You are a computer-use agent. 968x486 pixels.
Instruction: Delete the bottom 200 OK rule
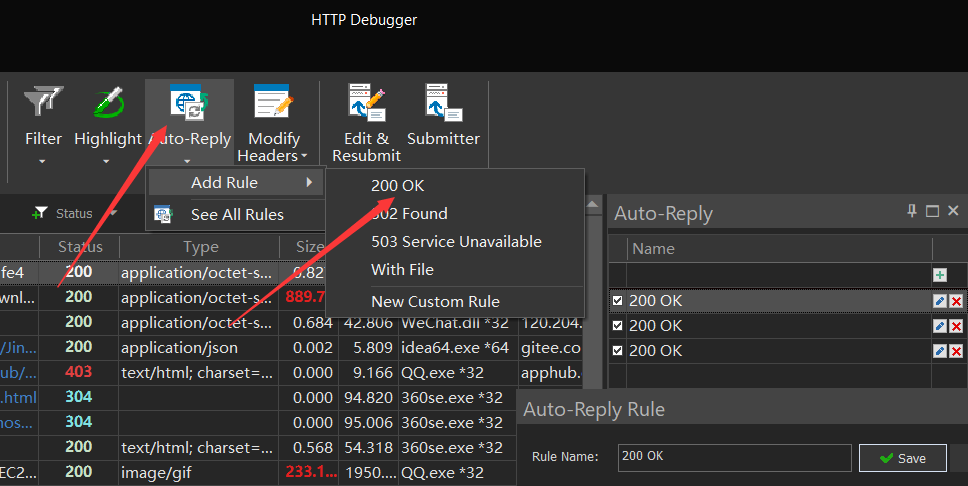point(956,351)
